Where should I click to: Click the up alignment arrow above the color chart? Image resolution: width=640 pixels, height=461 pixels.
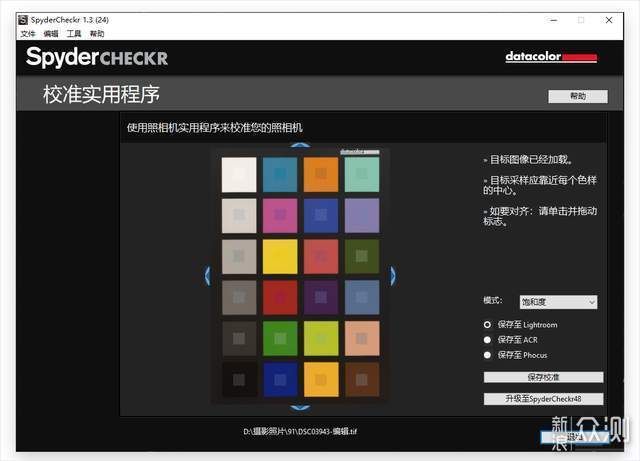coord(300,145)
